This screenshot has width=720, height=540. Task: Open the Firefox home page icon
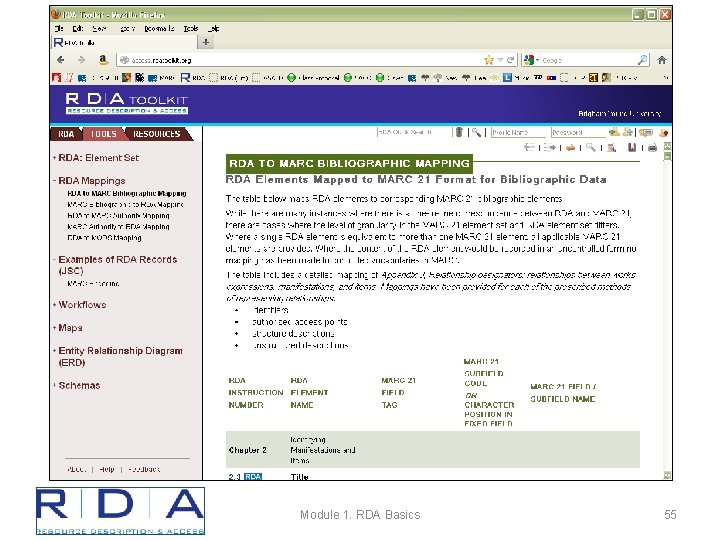pos(662,60)
